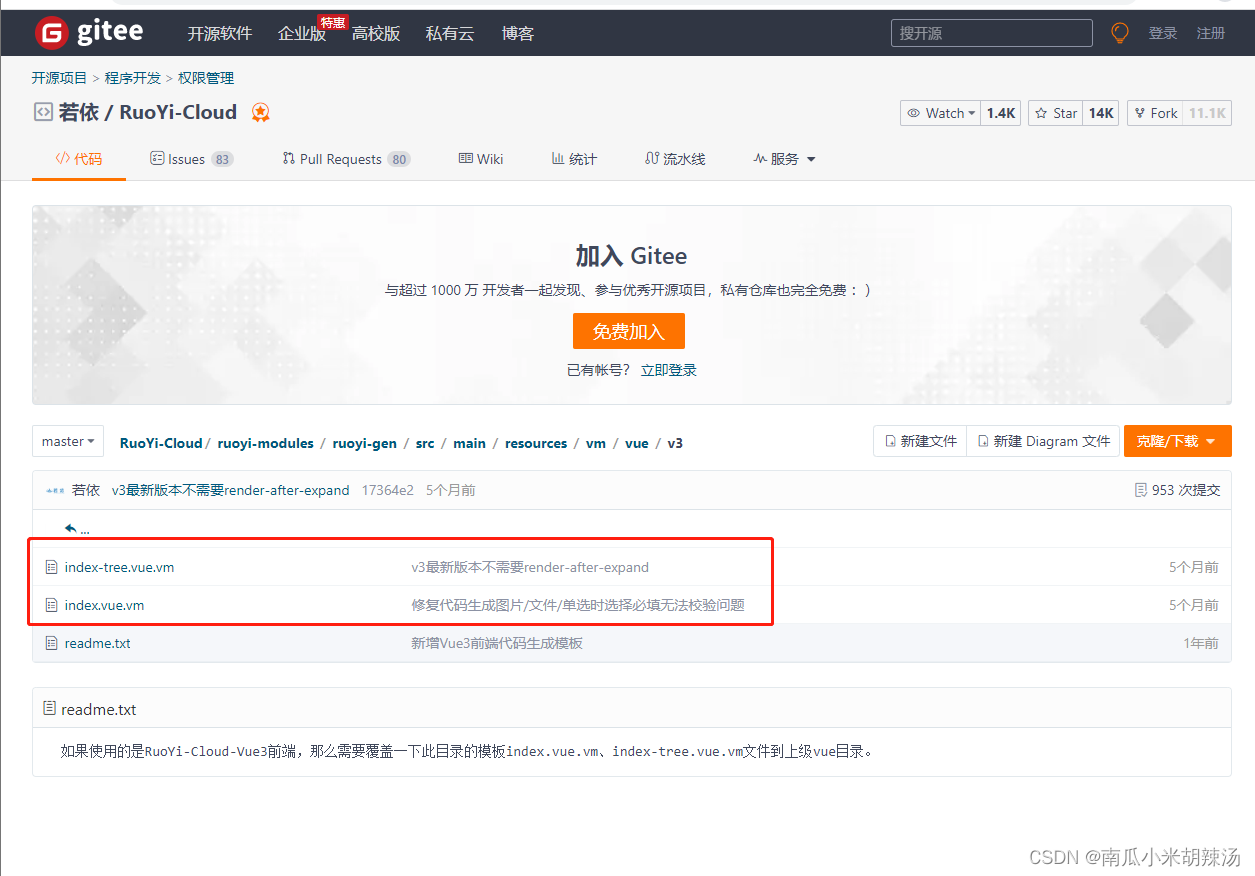The width and height of the screenshot is (1255, 876).
Task: Click the 若依 committer name in commit bar
Action: (x=86, y=490)
